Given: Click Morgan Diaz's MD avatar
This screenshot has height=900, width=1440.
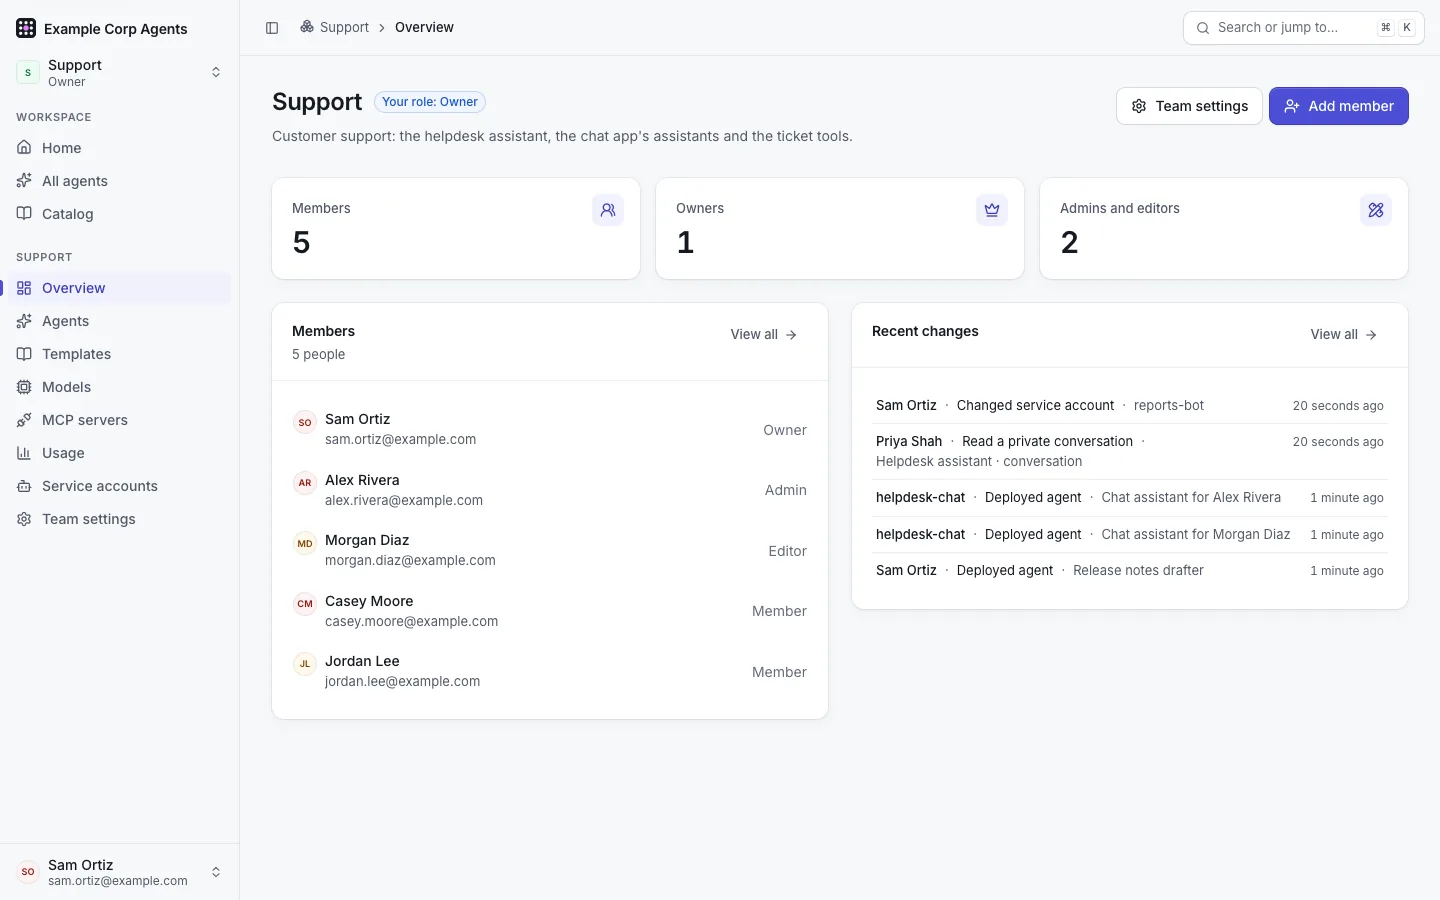Looking at the screenshot, I should 305,543.
